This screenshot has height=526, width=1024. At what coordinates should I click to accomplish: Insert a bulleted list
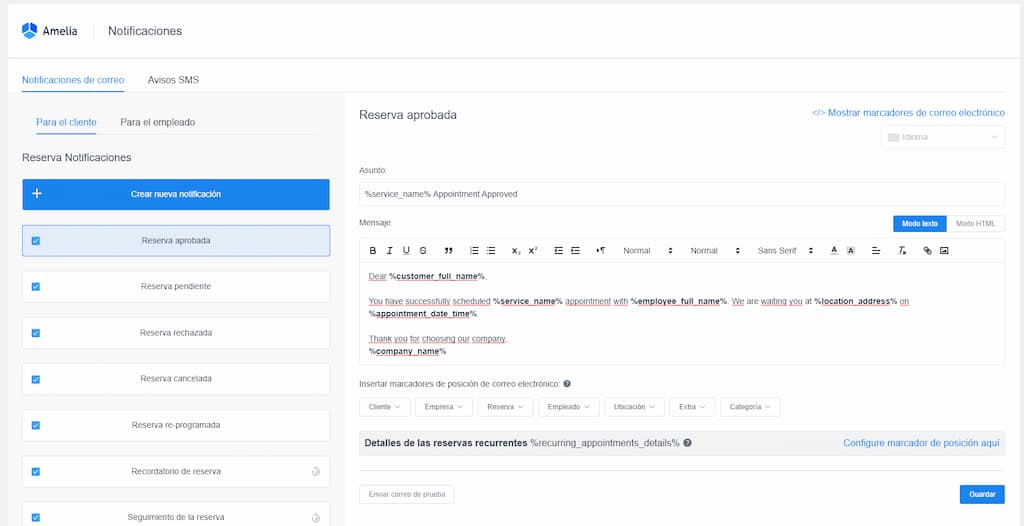[491, 250]
